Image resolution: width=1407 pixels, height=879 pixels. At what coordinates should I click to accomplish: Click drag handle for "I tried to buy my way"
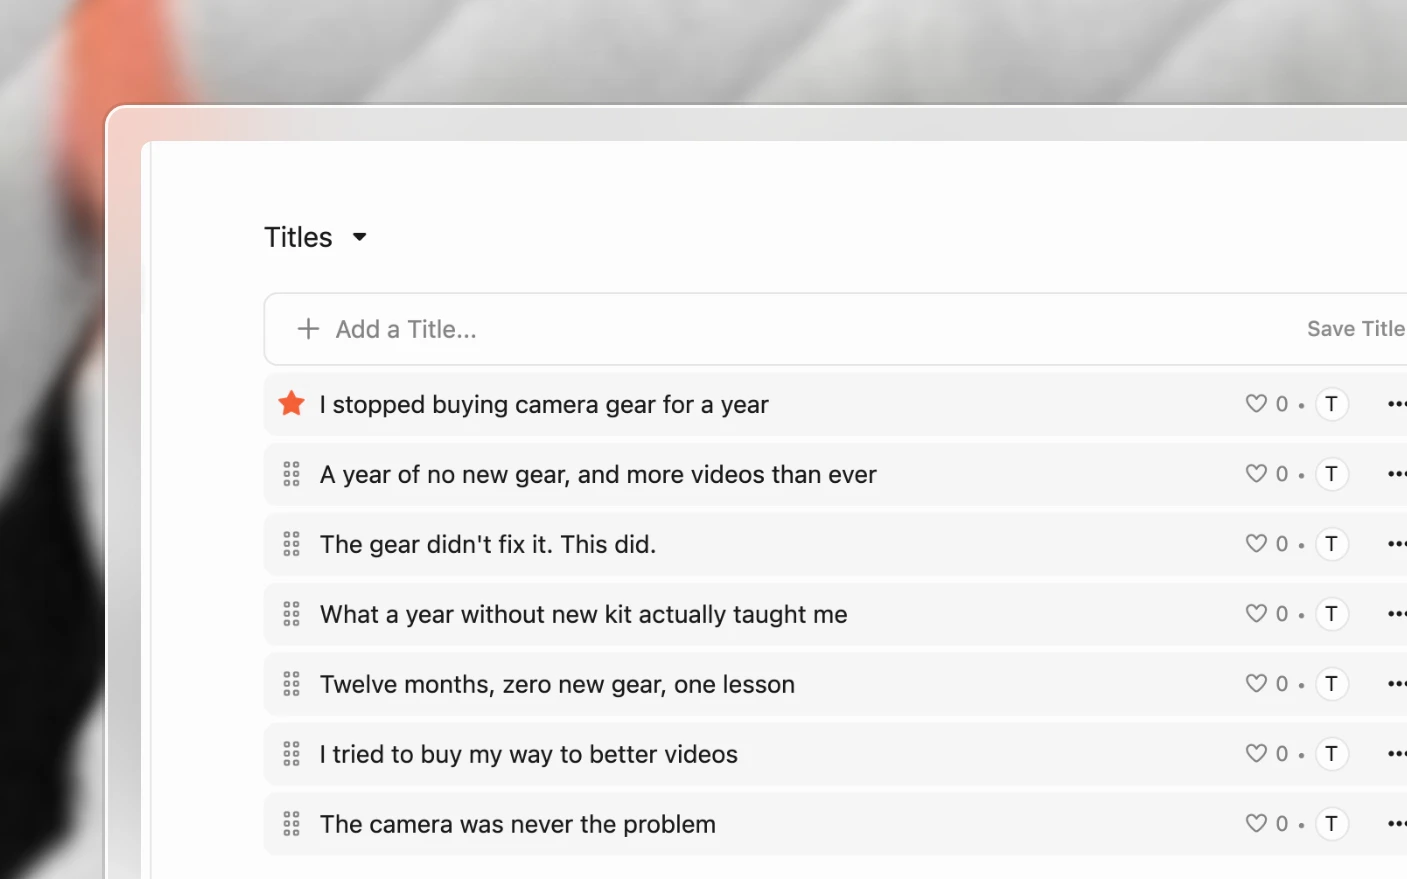coord(291,754)
